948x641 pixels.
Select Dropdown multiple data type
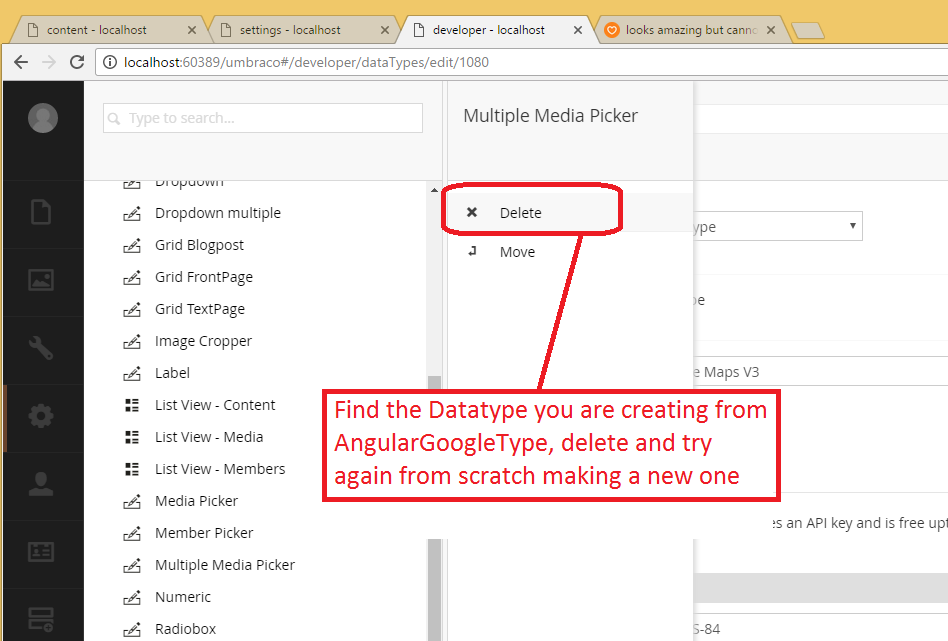tap(218, 213)
